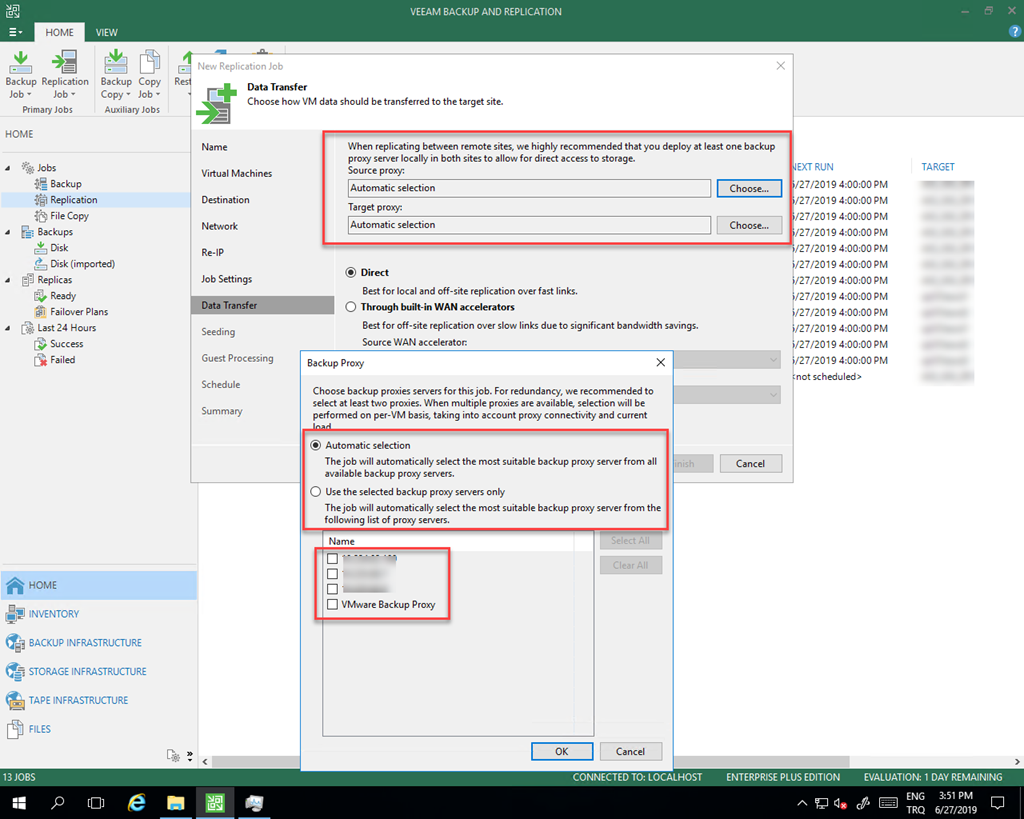Click the Veeam help question mark icon
The image size is (1024, 819).
click(x=1016, y=31)
